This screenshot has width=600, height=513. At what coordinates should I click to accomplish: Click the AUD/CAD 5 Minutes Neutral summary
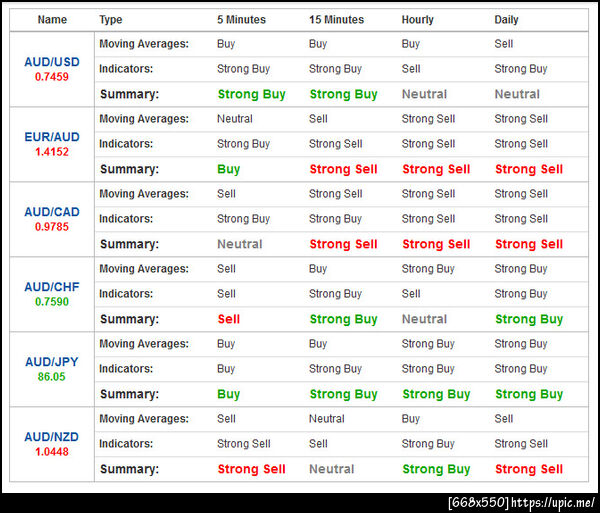coord(240,244)
